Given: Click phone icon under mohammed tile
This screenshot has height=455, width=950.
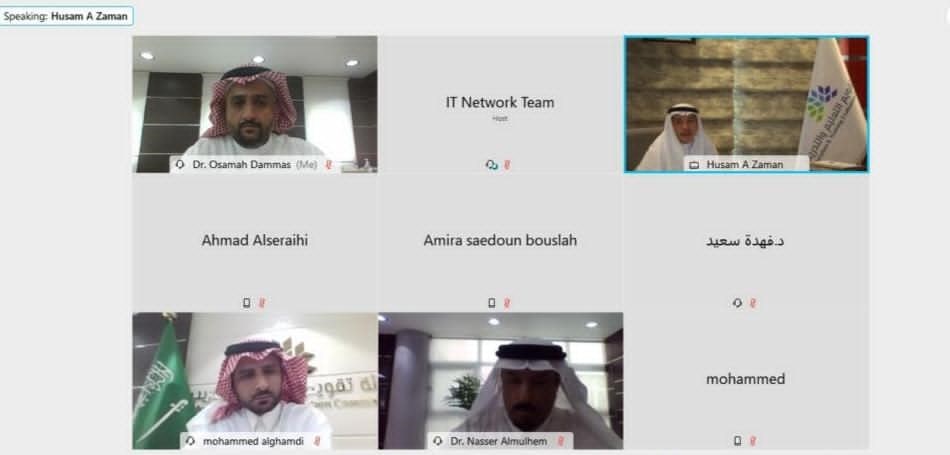Looking at the screenshot, I should coord(737,440).
